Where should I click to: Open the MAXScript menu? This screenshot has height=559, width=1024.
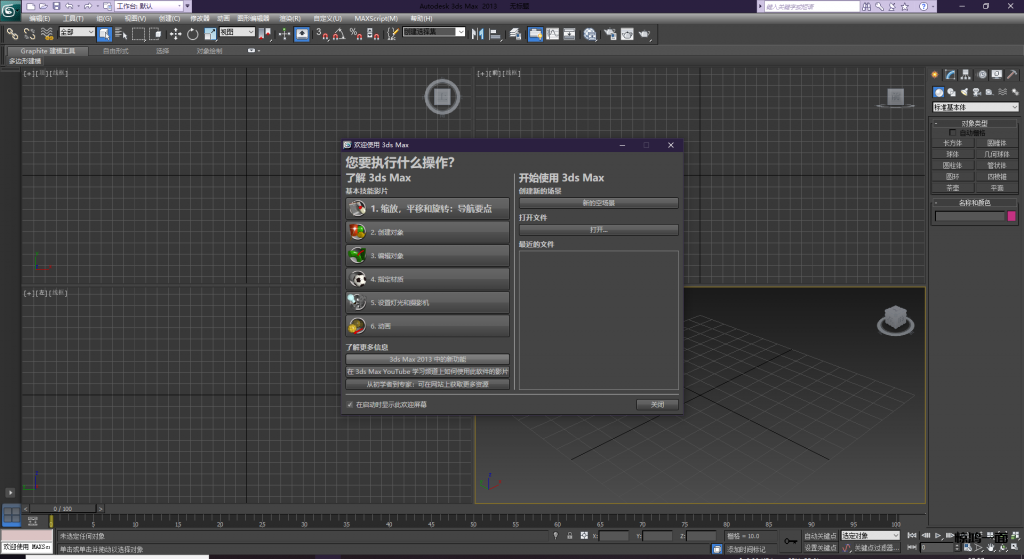coord(376,18)
